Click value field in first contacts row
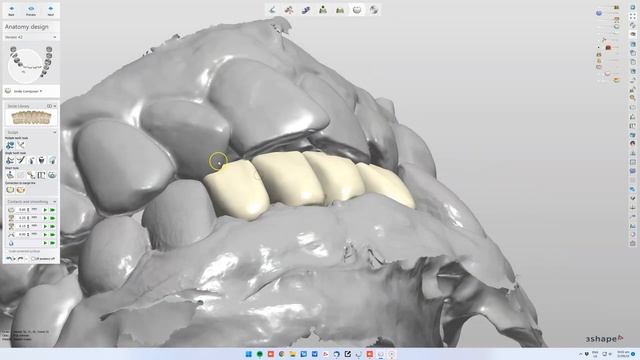The width and height of the screenshot is (640, 360). pos(22,210)
